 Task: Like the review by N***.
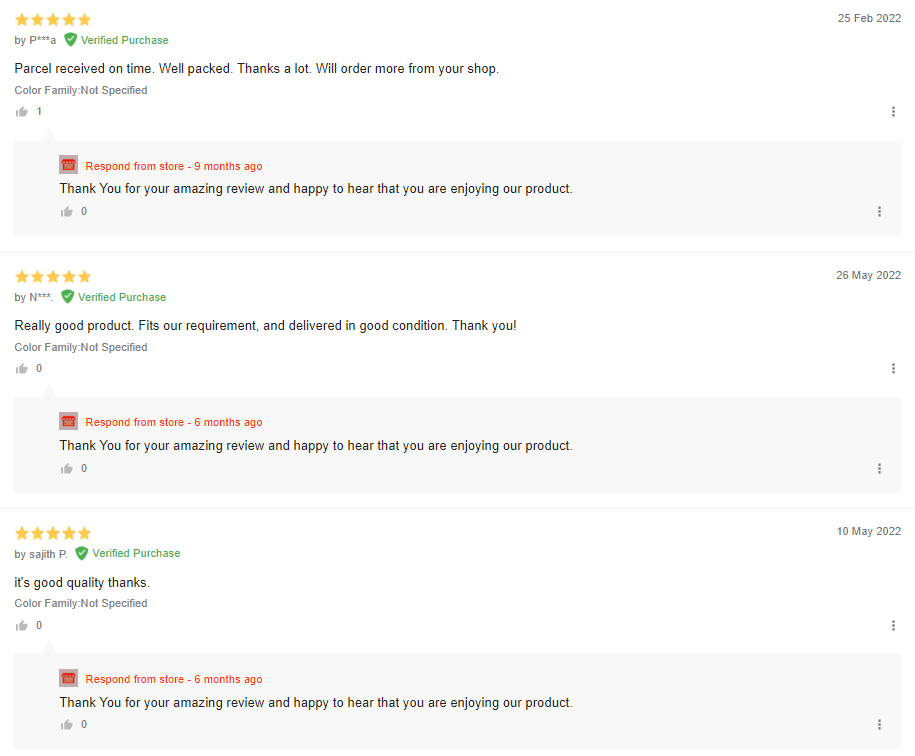(x=22, y=369)
